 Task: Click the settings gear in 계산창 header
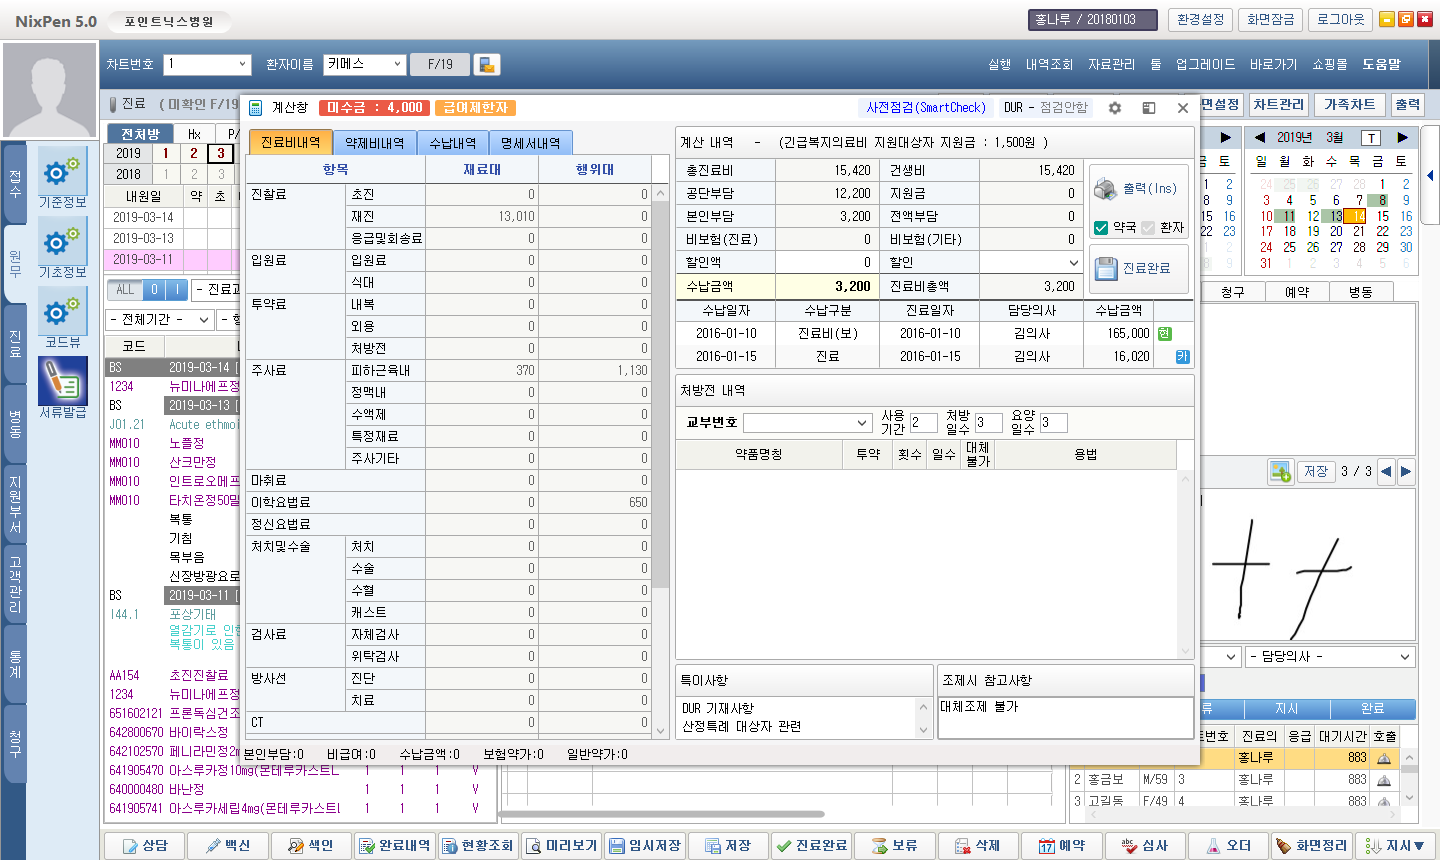click(x=1115, y=108)
